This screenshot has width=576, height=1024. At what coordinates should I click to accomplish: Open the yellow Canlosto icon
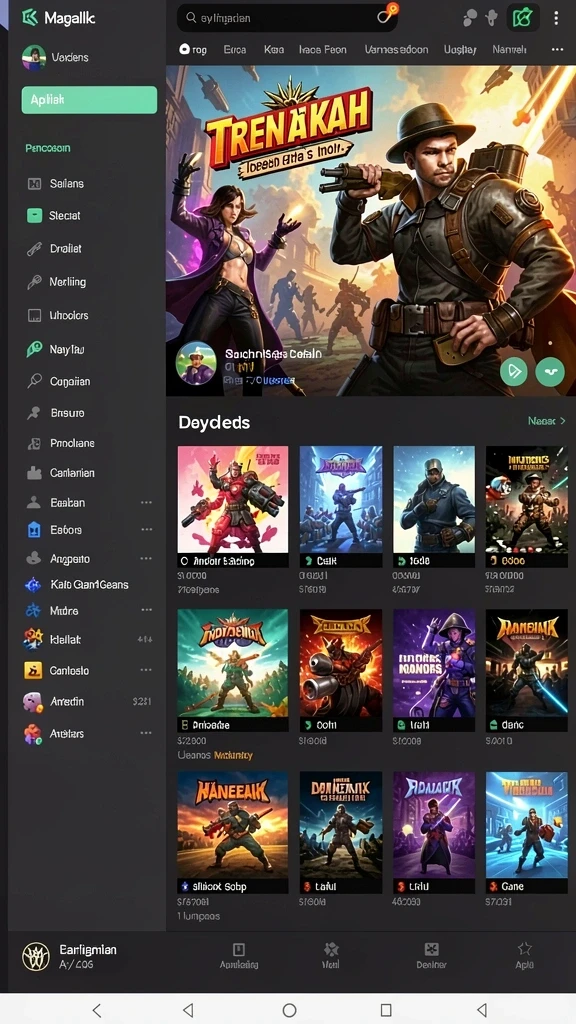click(33, 671)
